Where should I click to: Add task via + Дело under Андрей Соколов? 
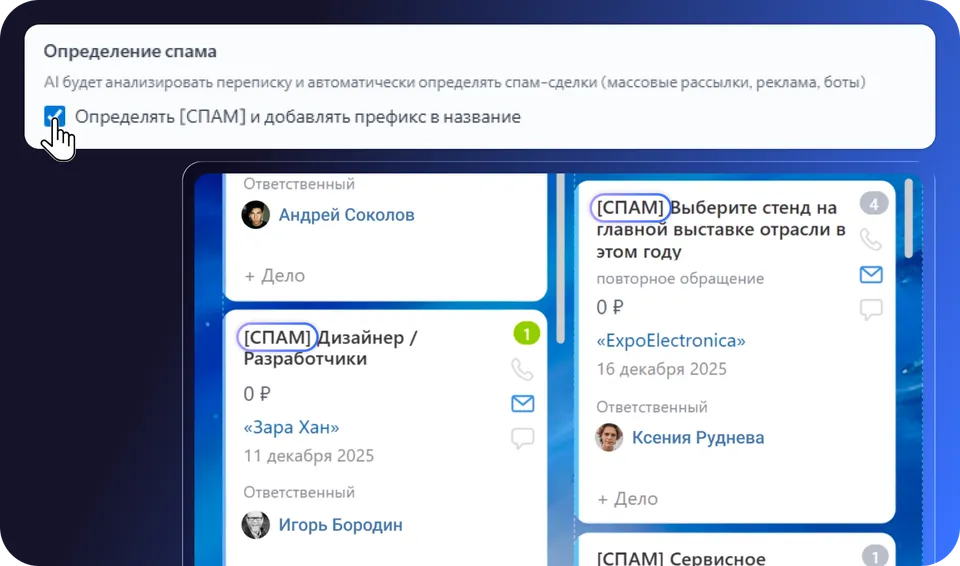coord(275,276)
